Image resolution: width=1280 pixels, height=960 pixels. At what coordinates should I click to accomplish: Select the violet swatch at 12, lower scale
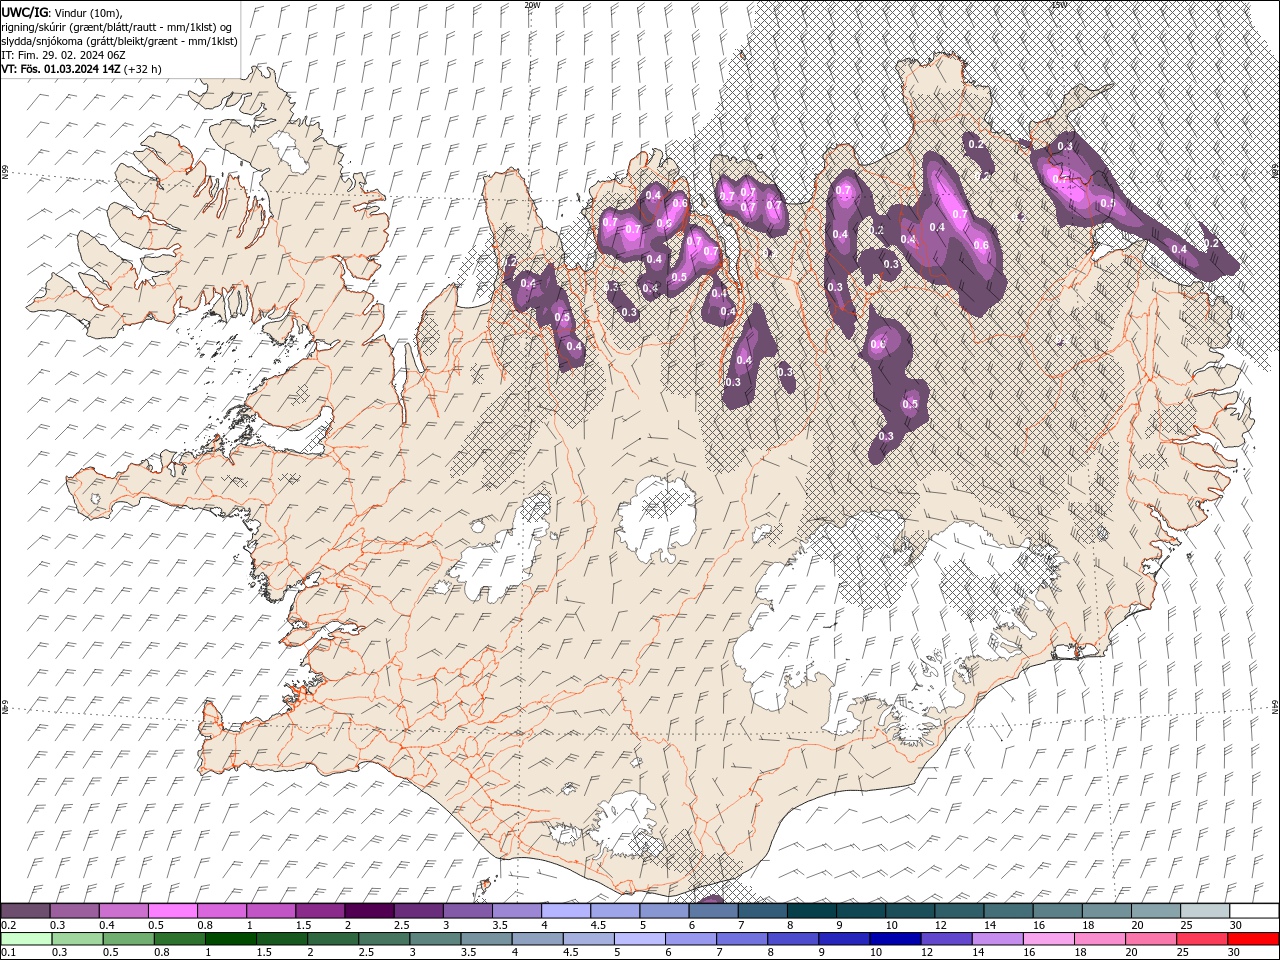click(945, 939)
